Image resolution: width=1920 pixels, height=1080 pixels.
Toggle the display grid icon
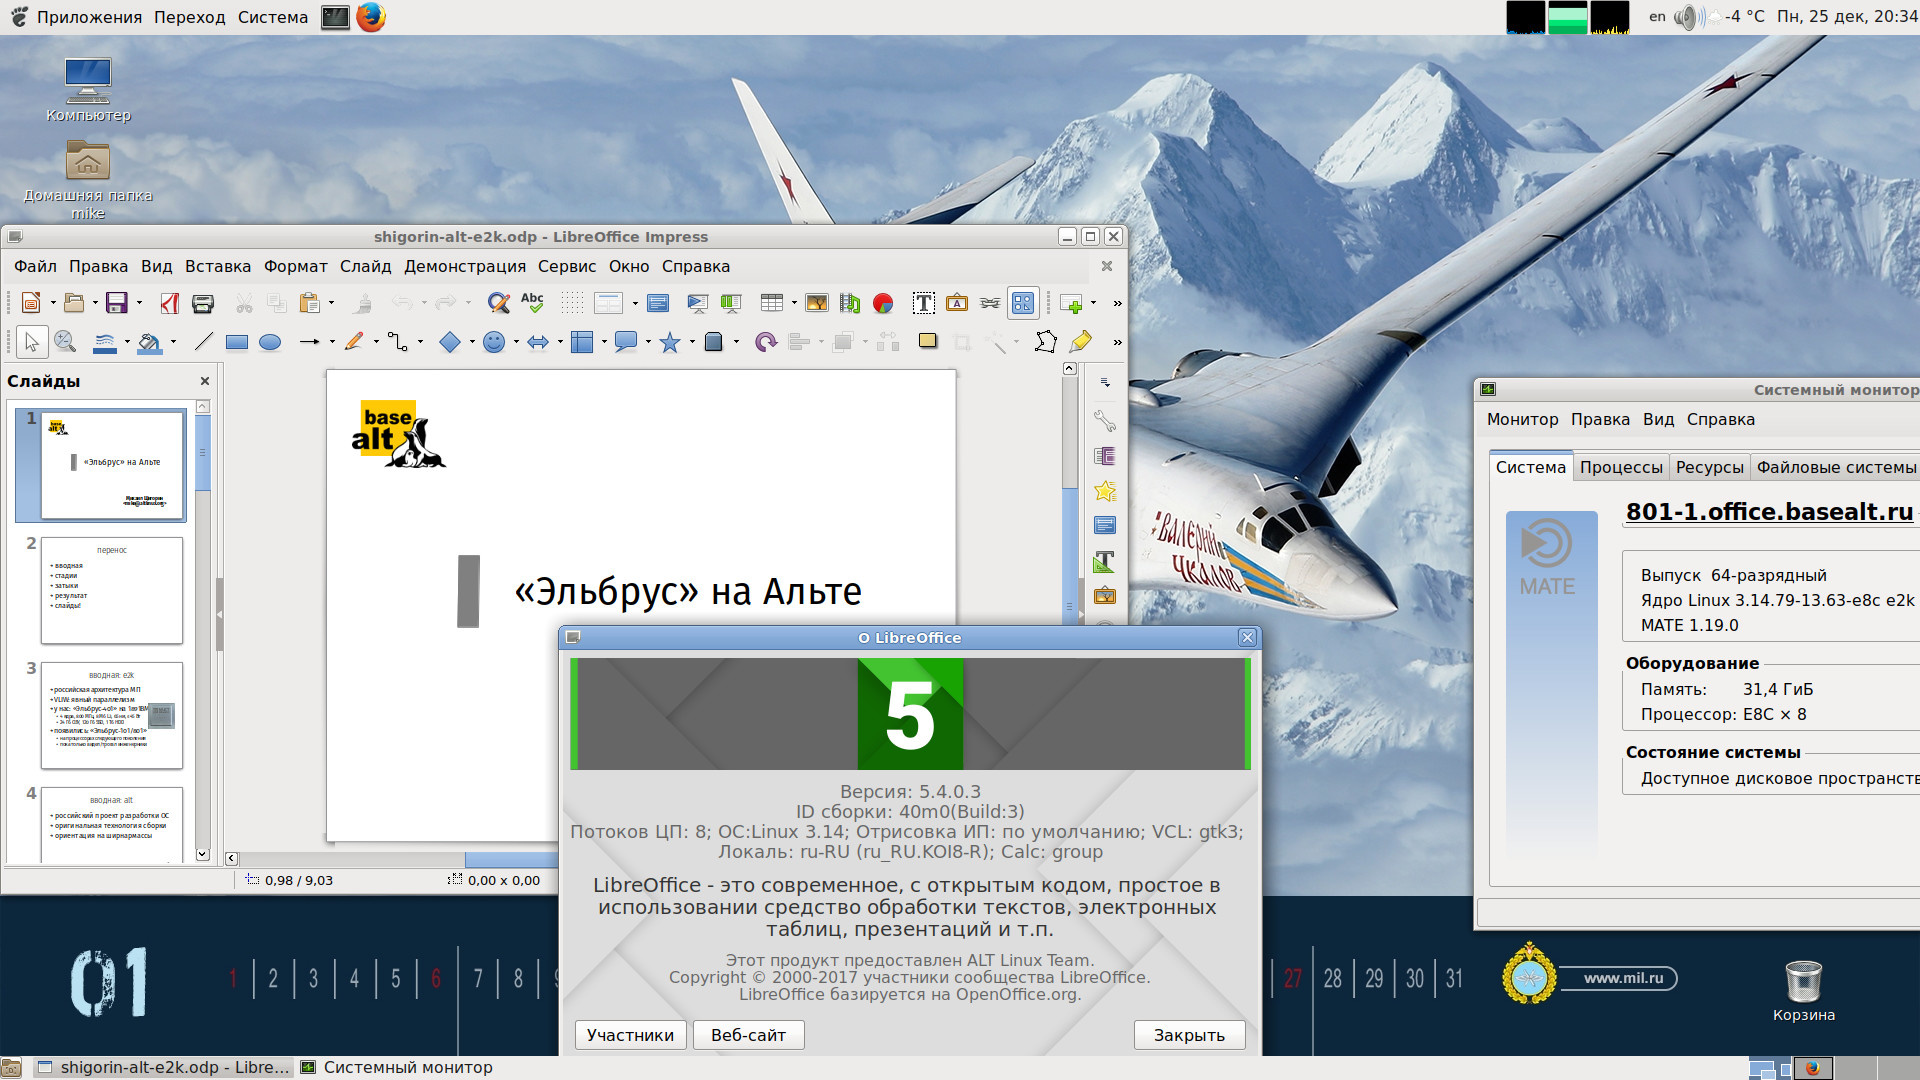point(572,303)
